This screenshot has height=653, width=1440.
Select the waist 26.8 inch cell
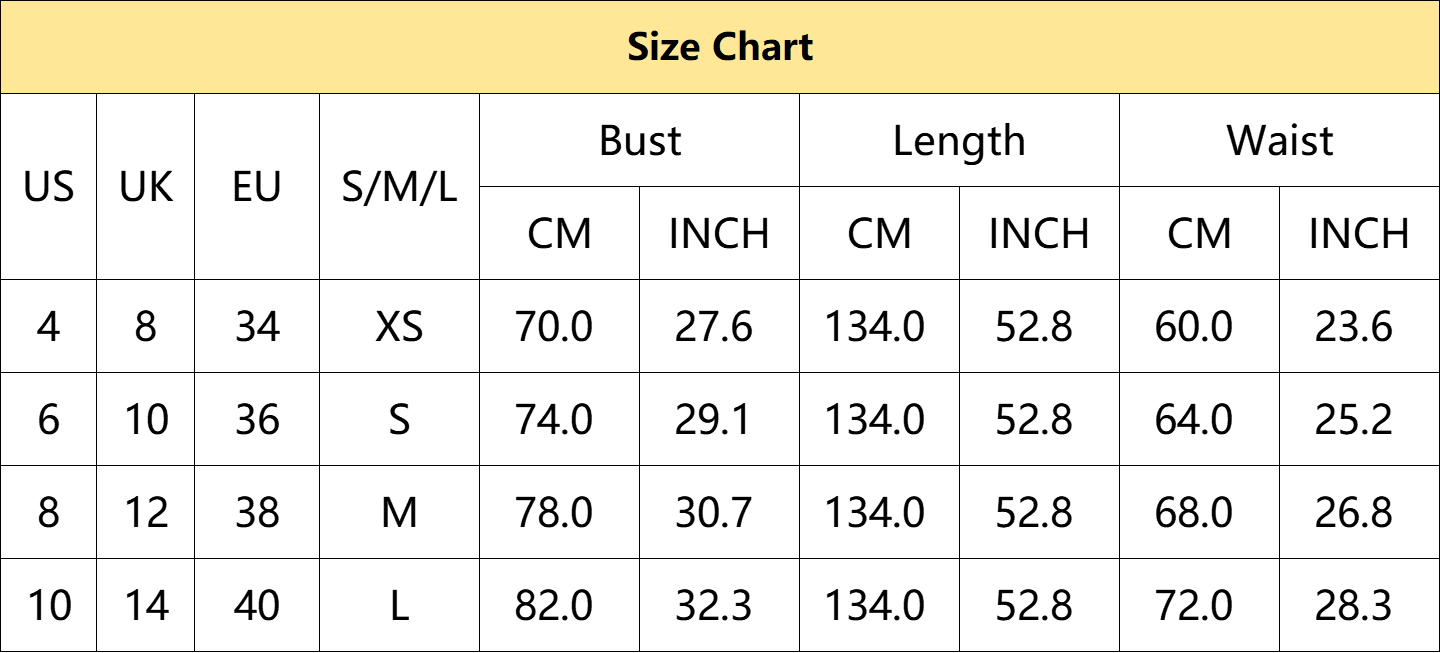pos(1360,513)
